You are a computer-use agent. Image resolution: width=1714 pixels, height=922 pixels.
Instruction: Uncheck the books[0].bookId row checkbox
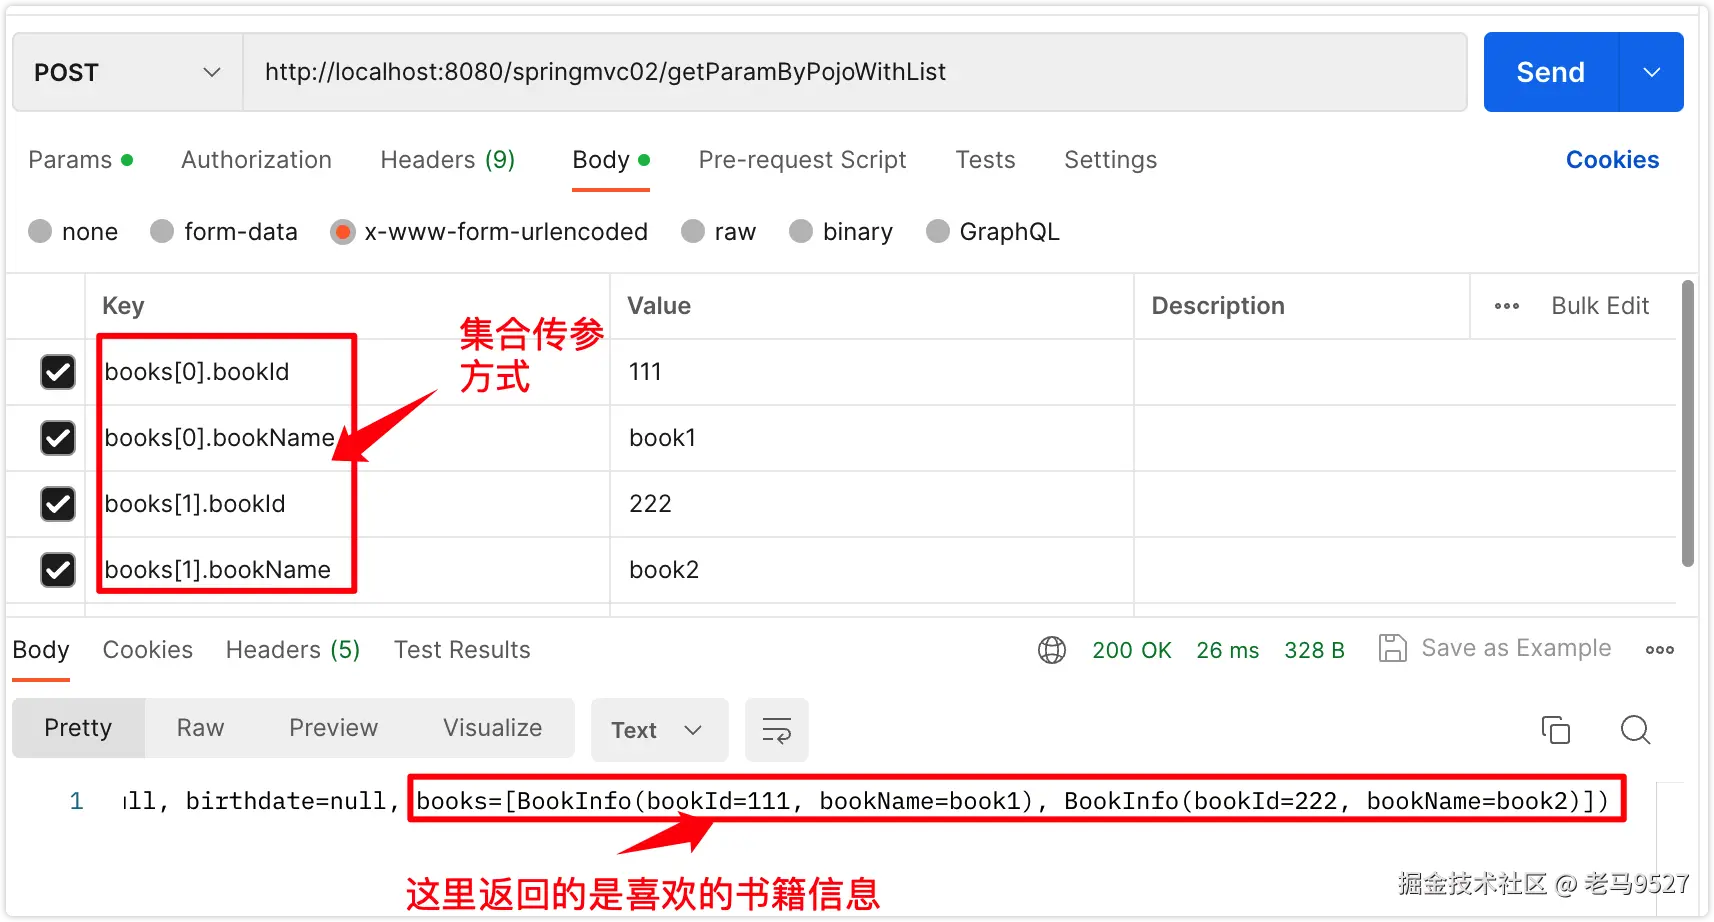point(58,372)
